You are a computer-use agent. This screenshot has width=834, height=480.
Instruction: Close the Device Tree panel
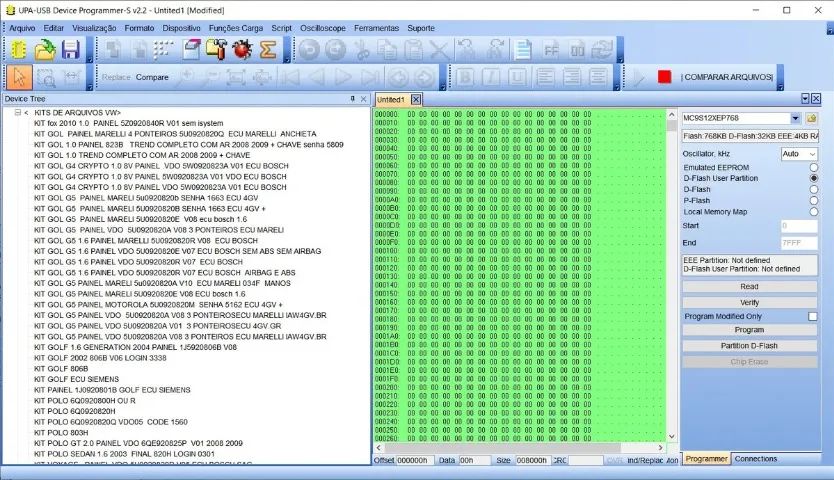(364, 99)
